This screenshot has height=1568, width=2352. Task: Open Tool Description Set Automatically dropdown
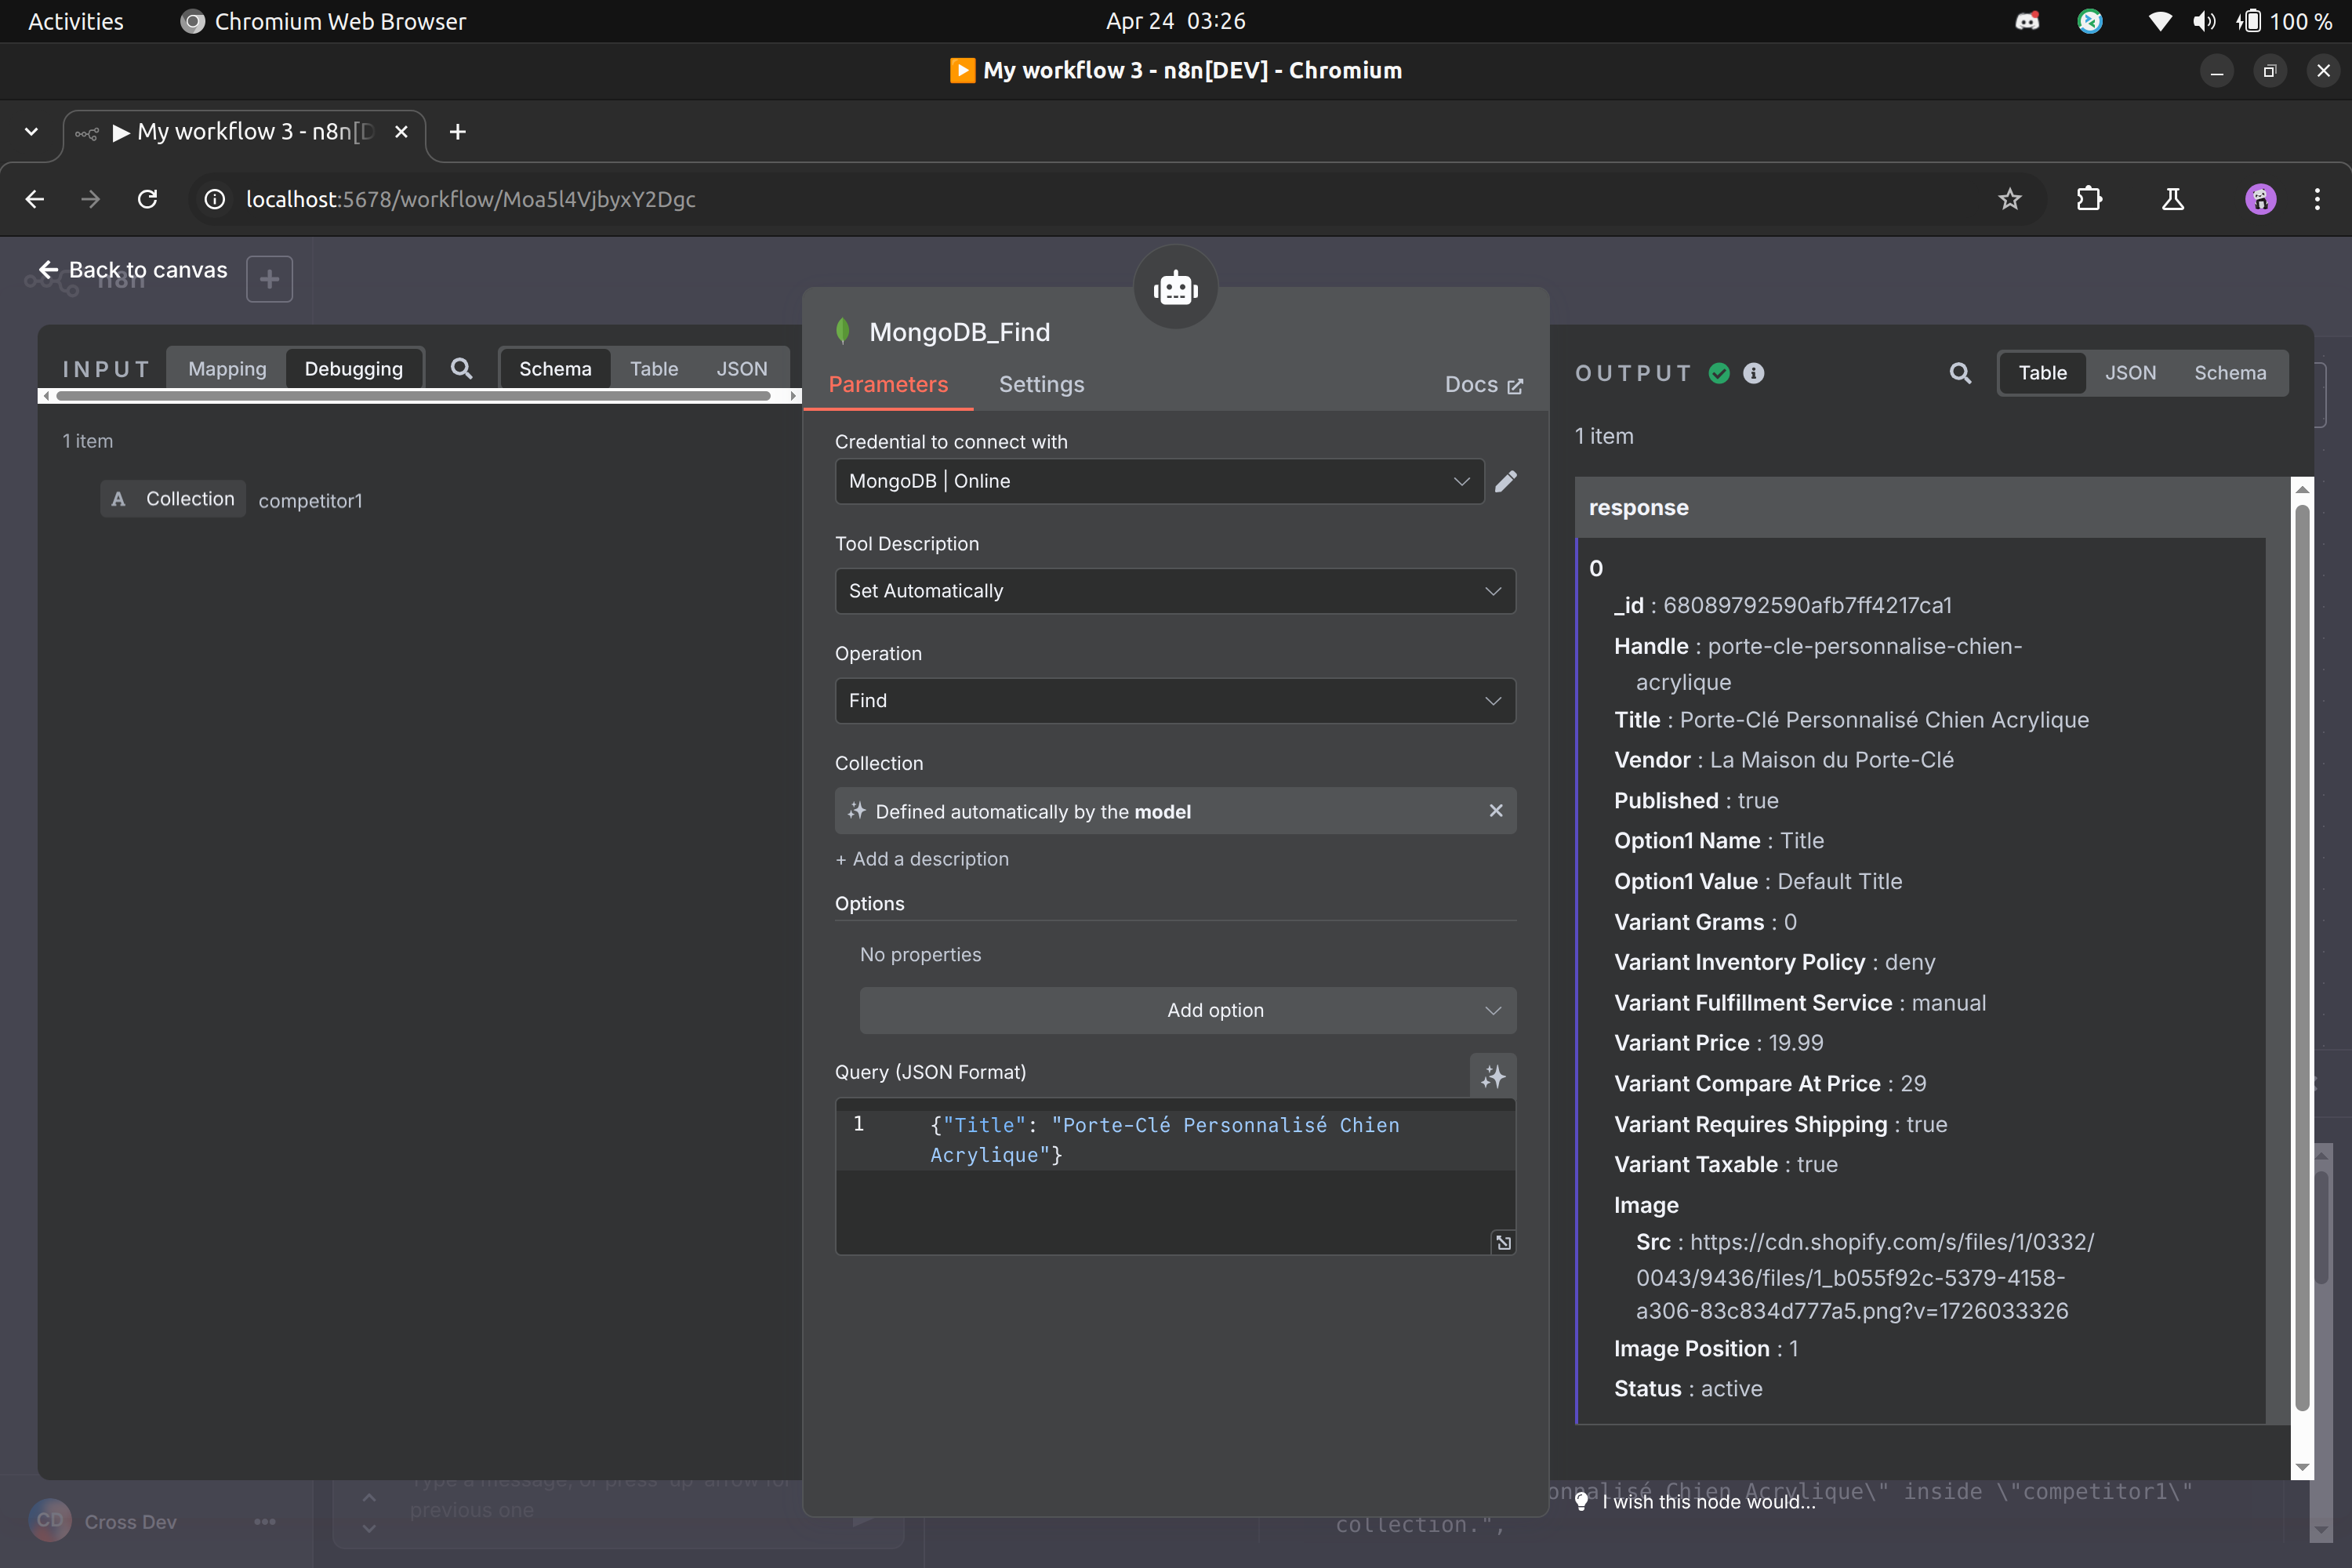coord(1175,591)
